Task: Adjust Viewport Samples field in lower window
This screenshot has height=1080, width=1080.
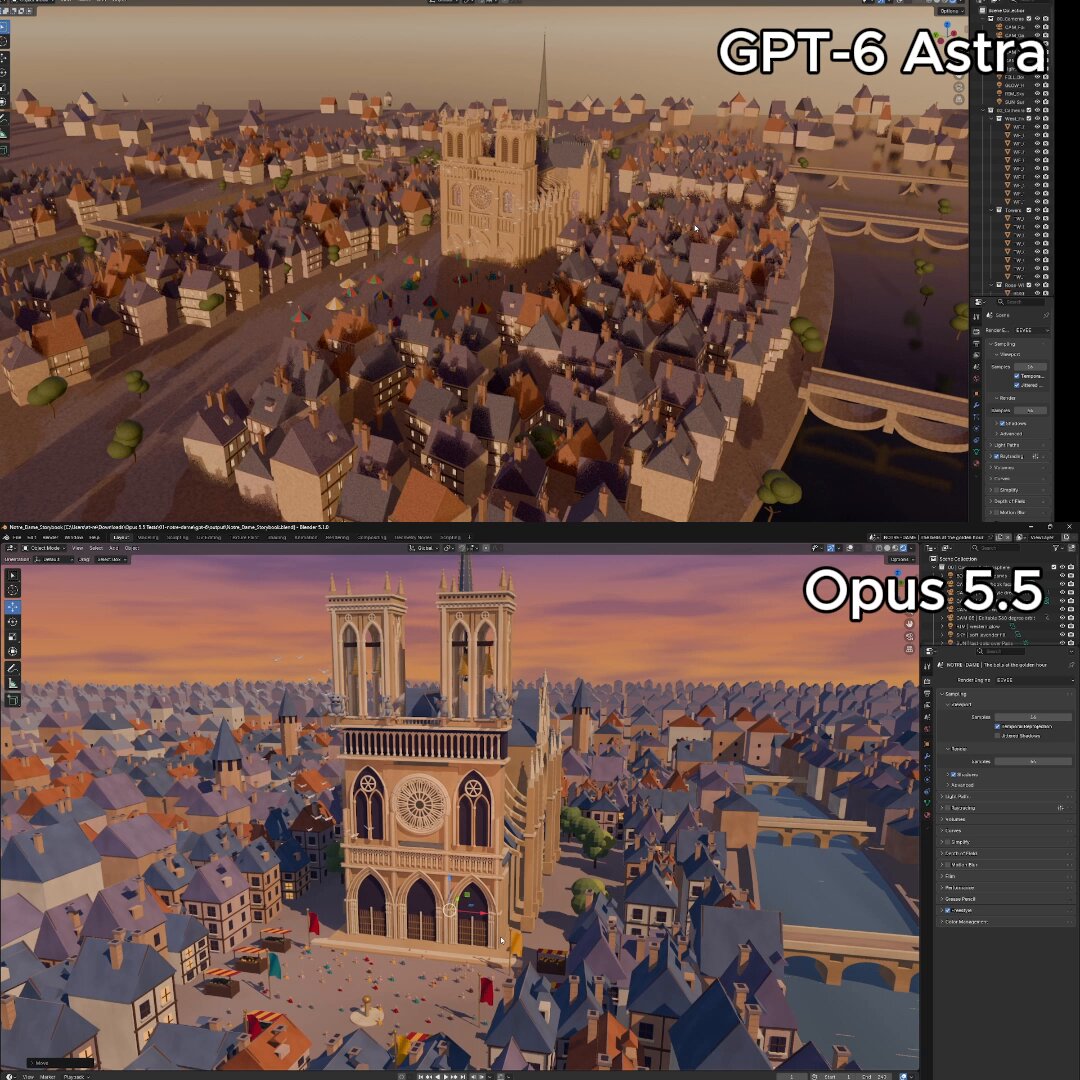Action: coord(1033,717)
